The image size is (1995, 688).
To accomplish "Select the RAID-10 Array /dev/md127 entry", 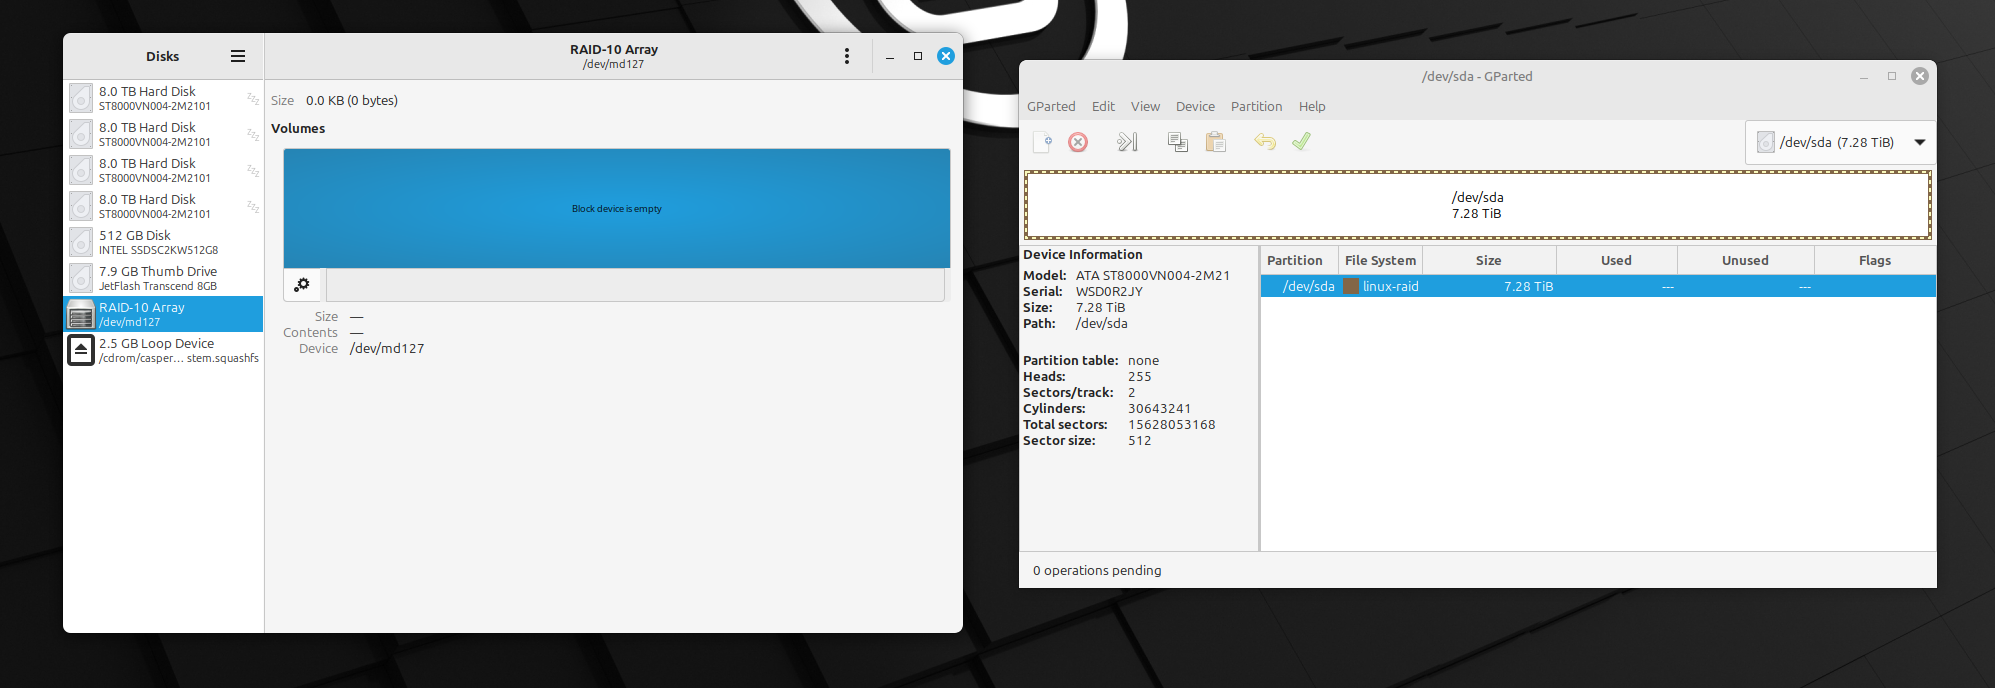I will (x=164, y=314).
